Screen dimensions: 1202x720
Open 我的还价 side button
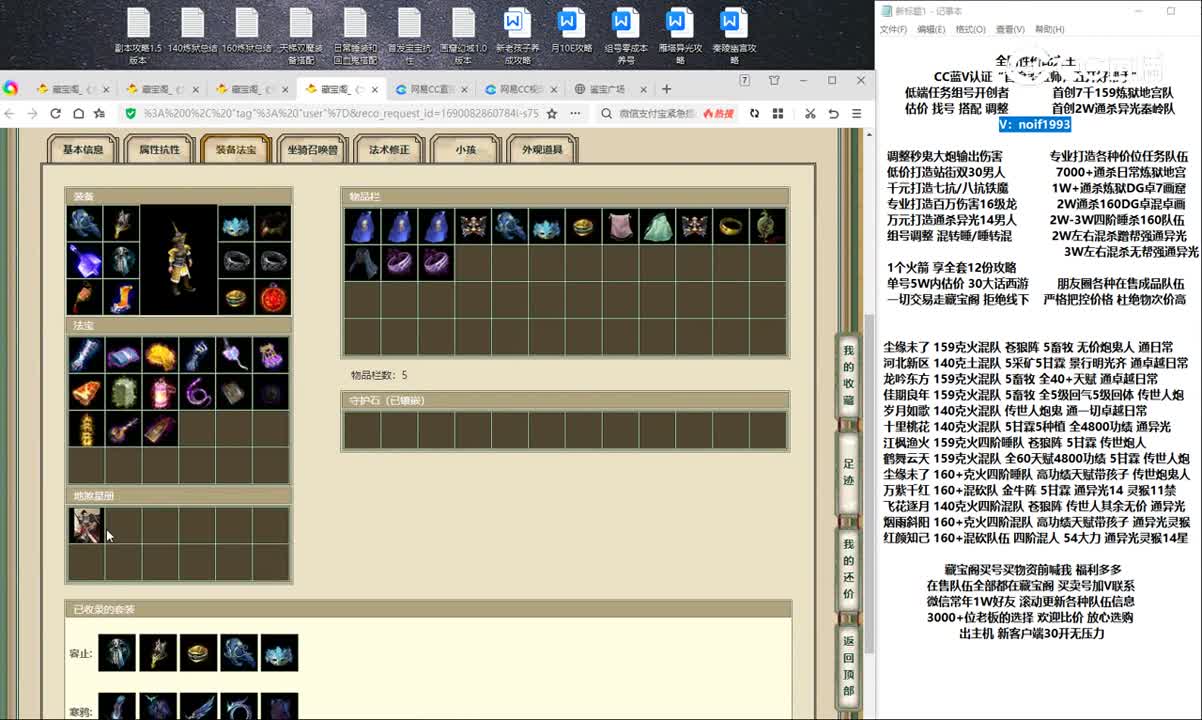coord(848,568)
